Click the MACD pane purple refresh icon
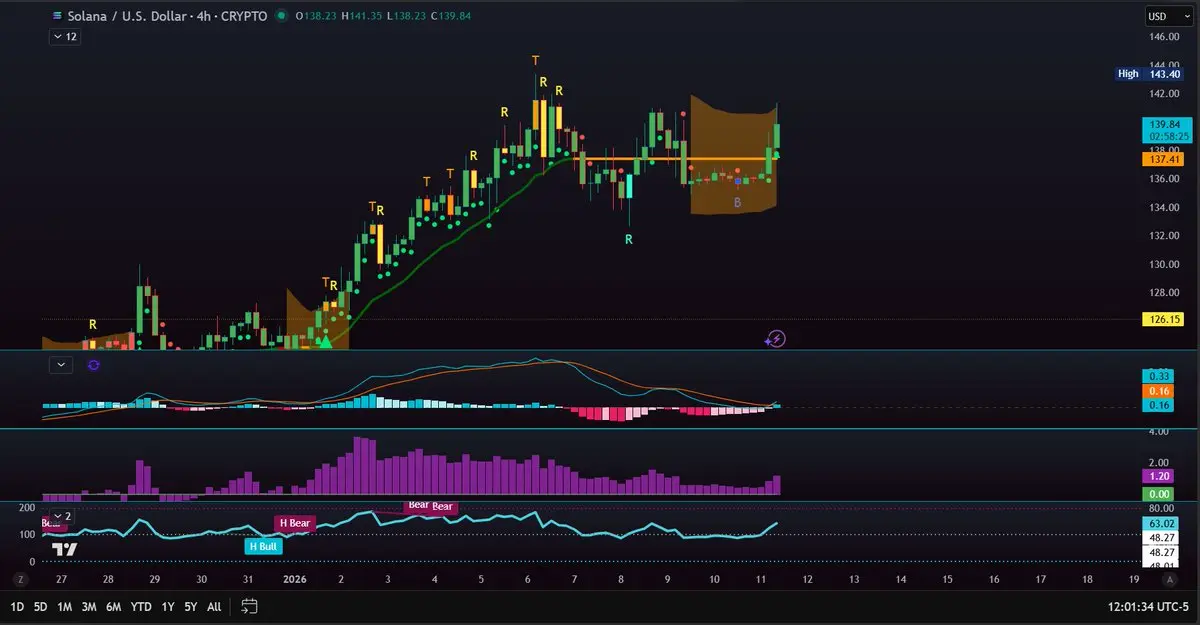This screenshot has width=1200, height=625. click(x=93, y=366)
